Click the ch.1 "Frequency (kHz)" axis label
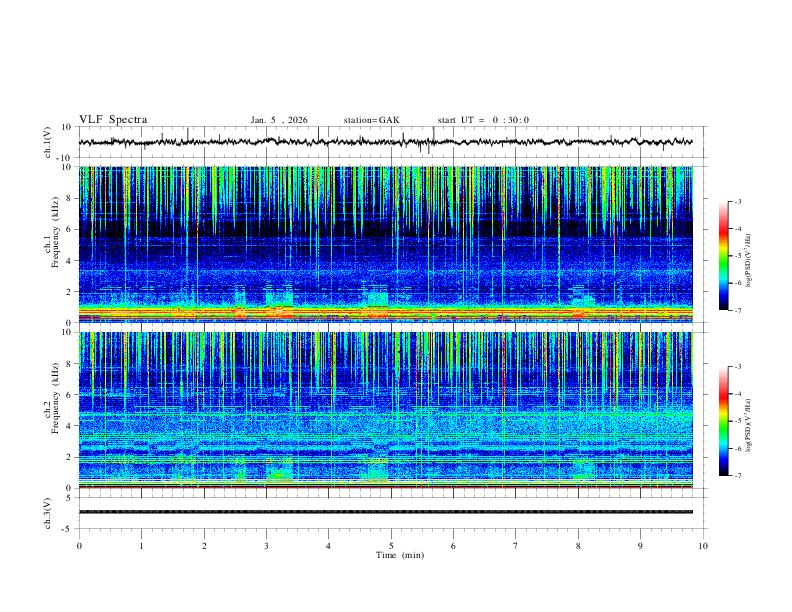792x612 pixels. 55,233
